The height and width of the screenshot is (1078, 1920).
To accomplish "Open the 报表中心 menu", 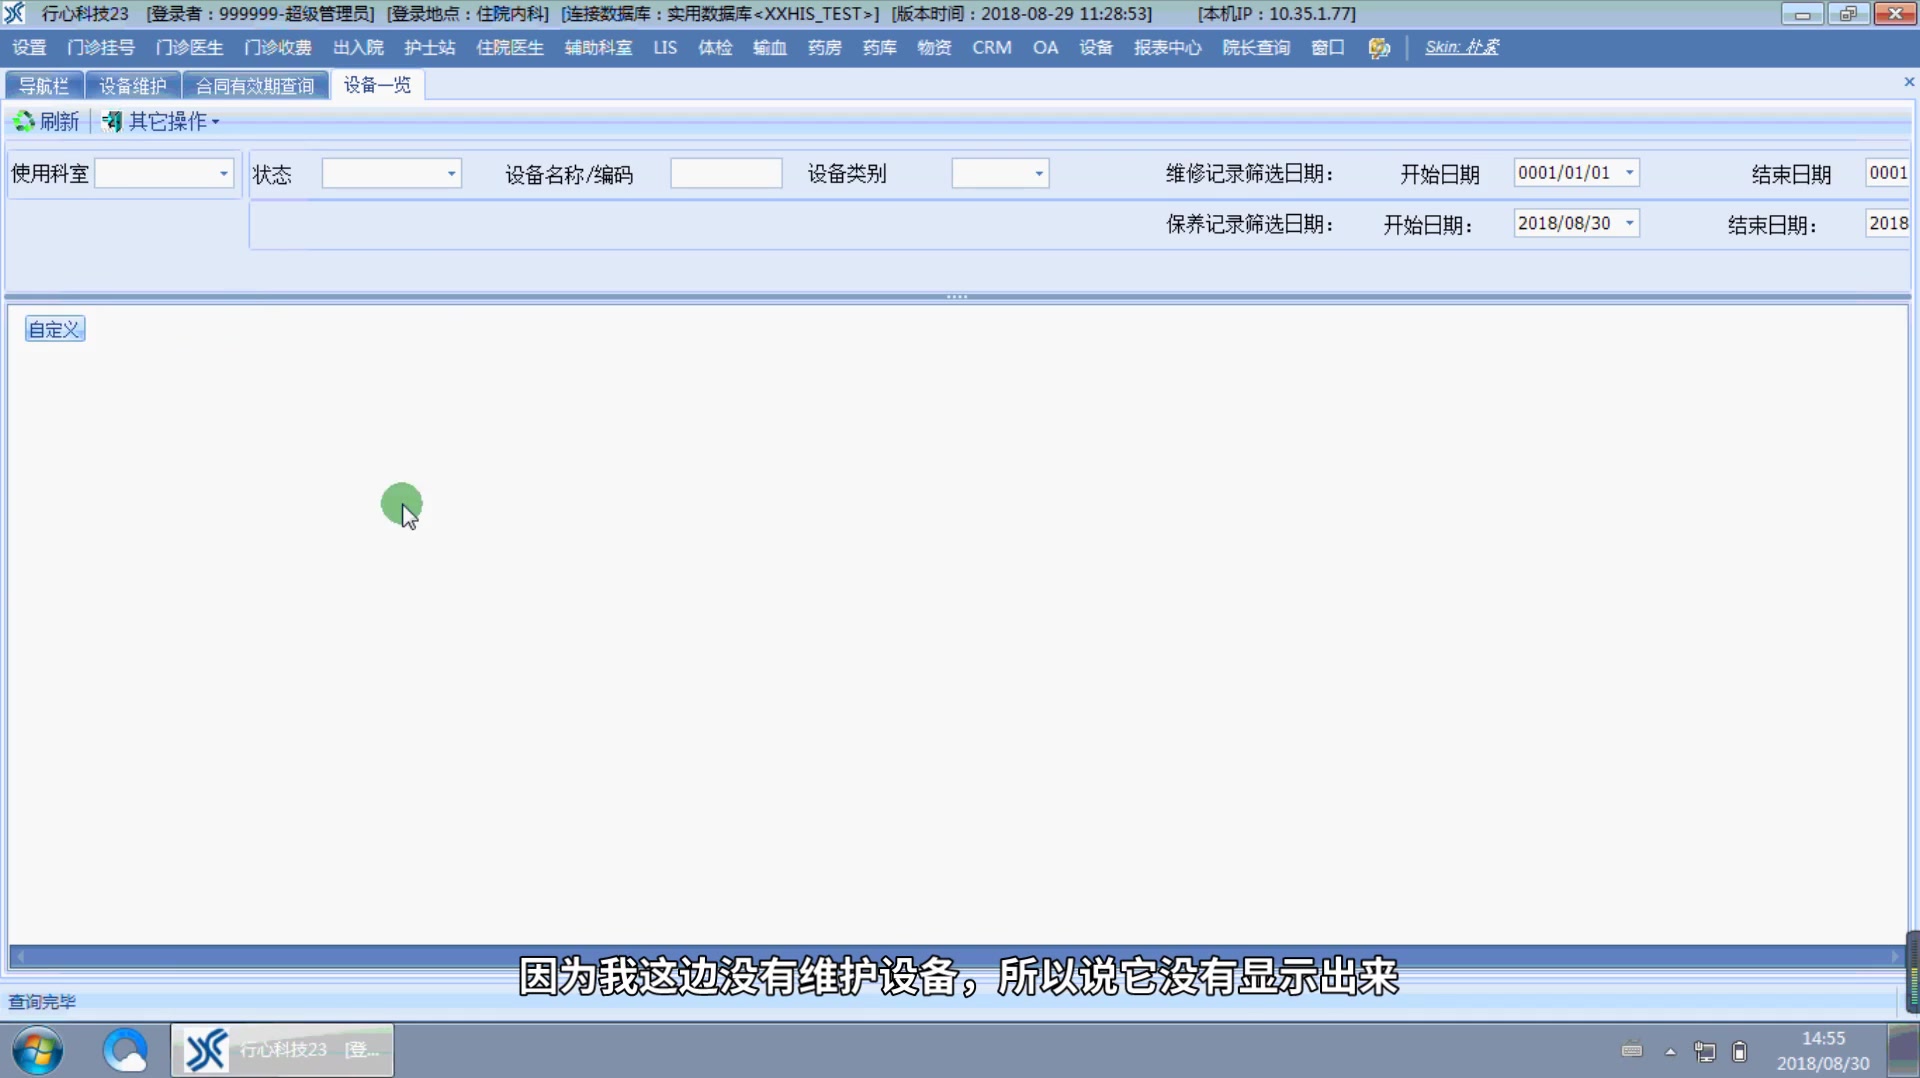I will pos(1167,47).
